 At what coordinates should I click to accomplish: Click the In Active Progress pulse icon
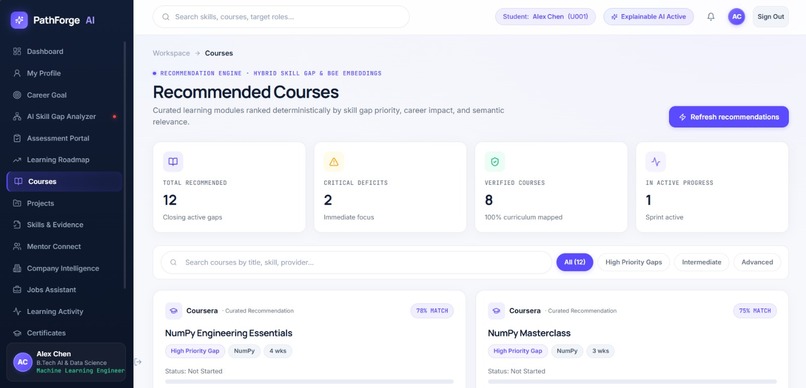pyautogui.click(x=655, y=162)
